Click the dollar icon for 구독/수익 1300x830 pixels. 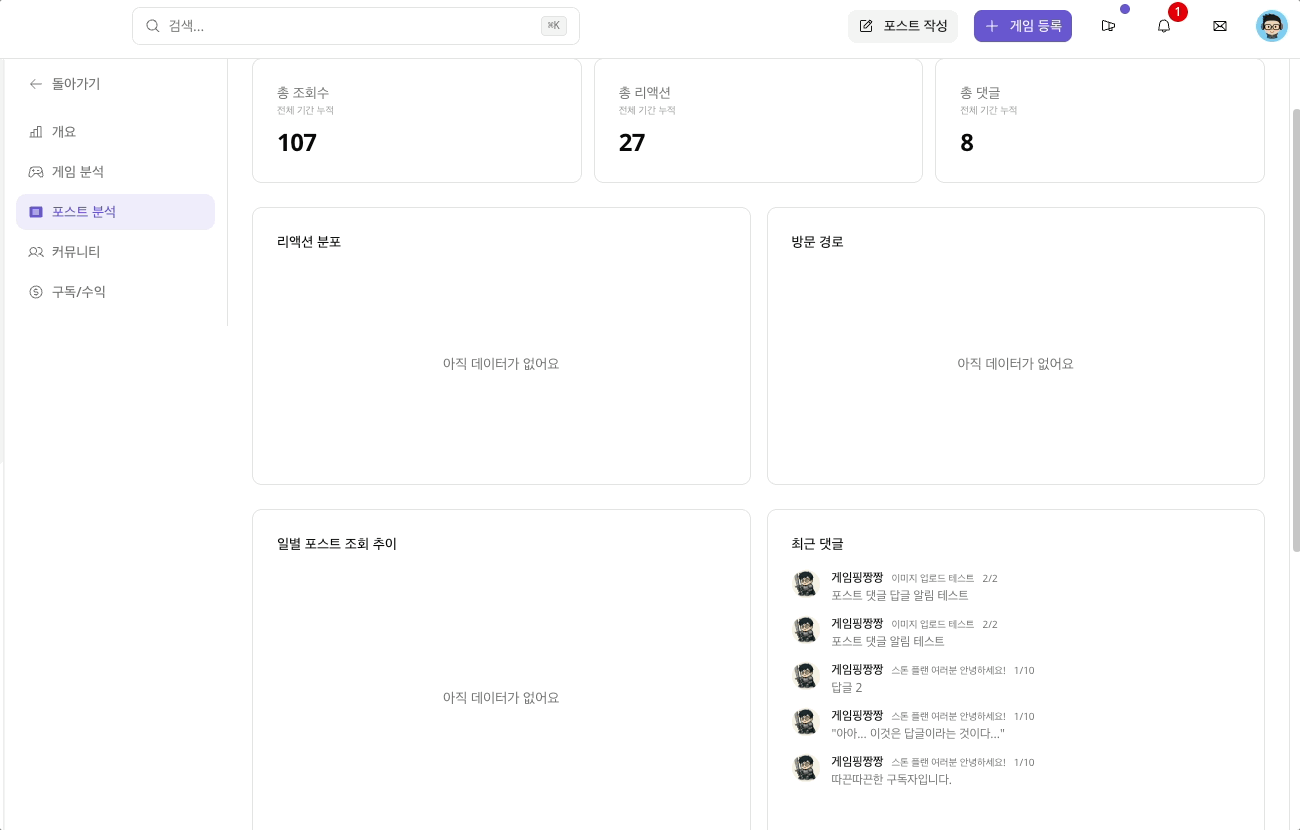pos(36,292)
